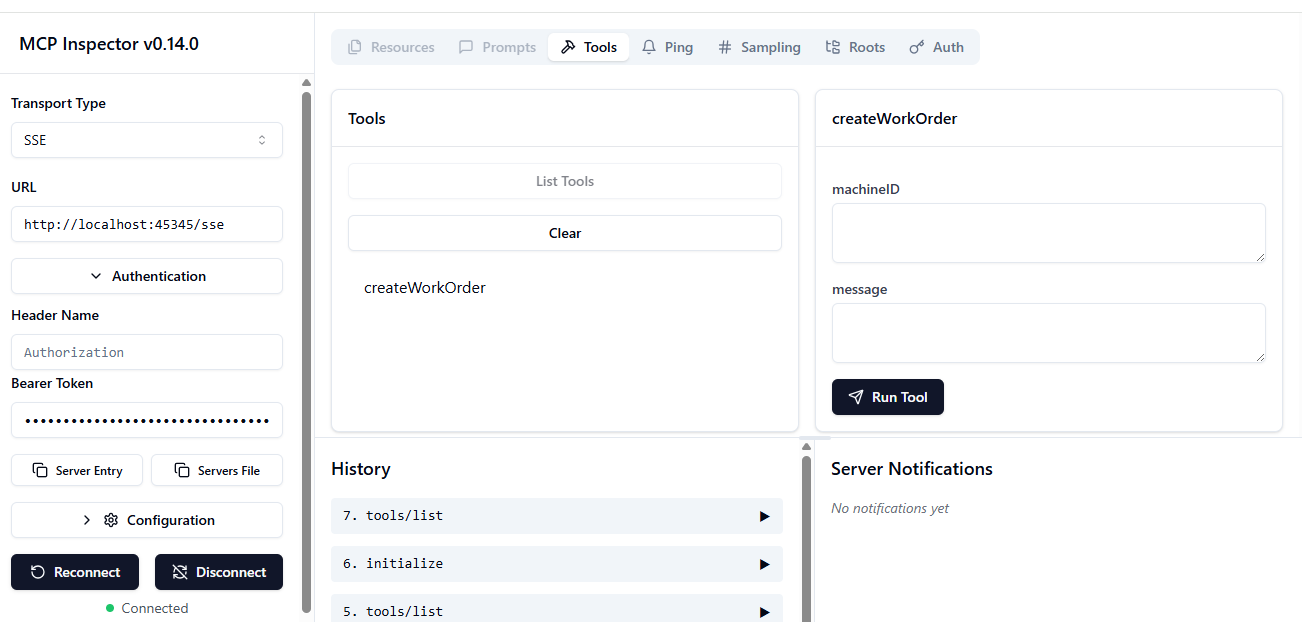Click the machineID text area
Viewport: 1302px width, 622px height.
(1049, 233)
